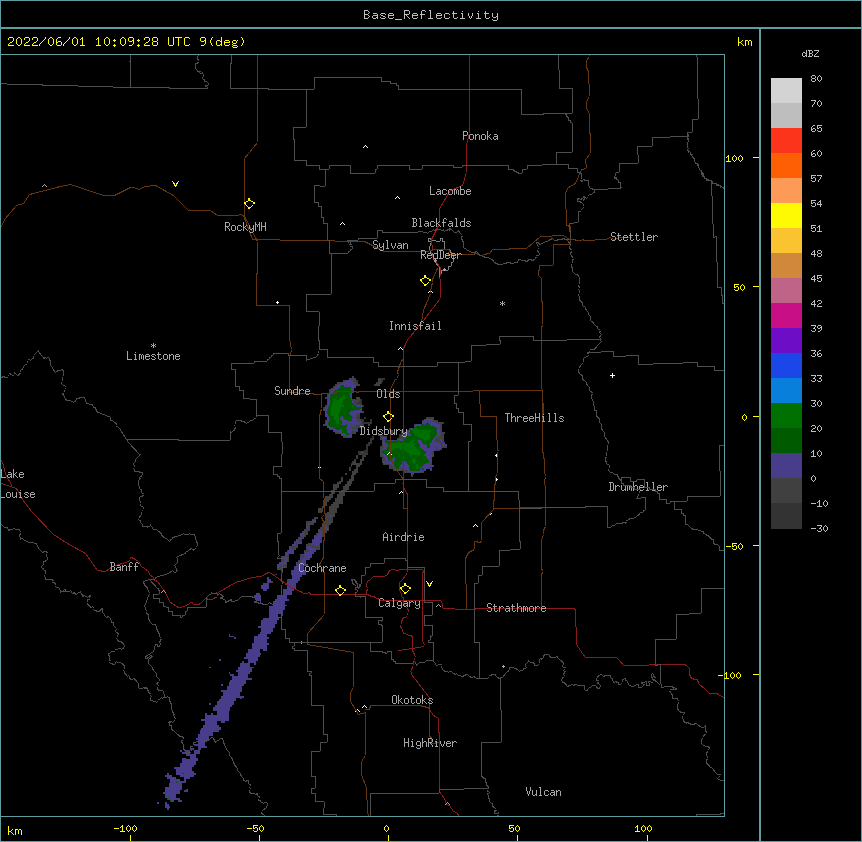Click the RockyMH label
This screenshot has height=842, width=862.
[x=245, y=227]
